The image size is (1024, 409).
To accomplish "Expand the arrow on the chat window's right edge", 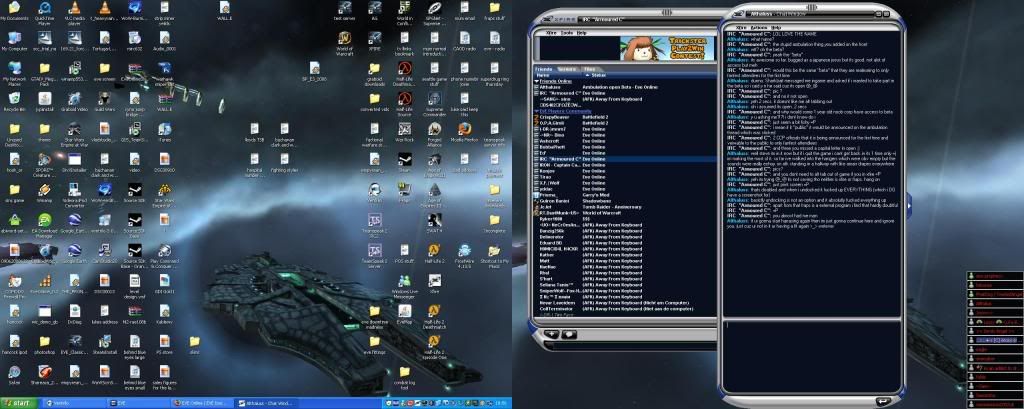I will click(x=908, y=206).
